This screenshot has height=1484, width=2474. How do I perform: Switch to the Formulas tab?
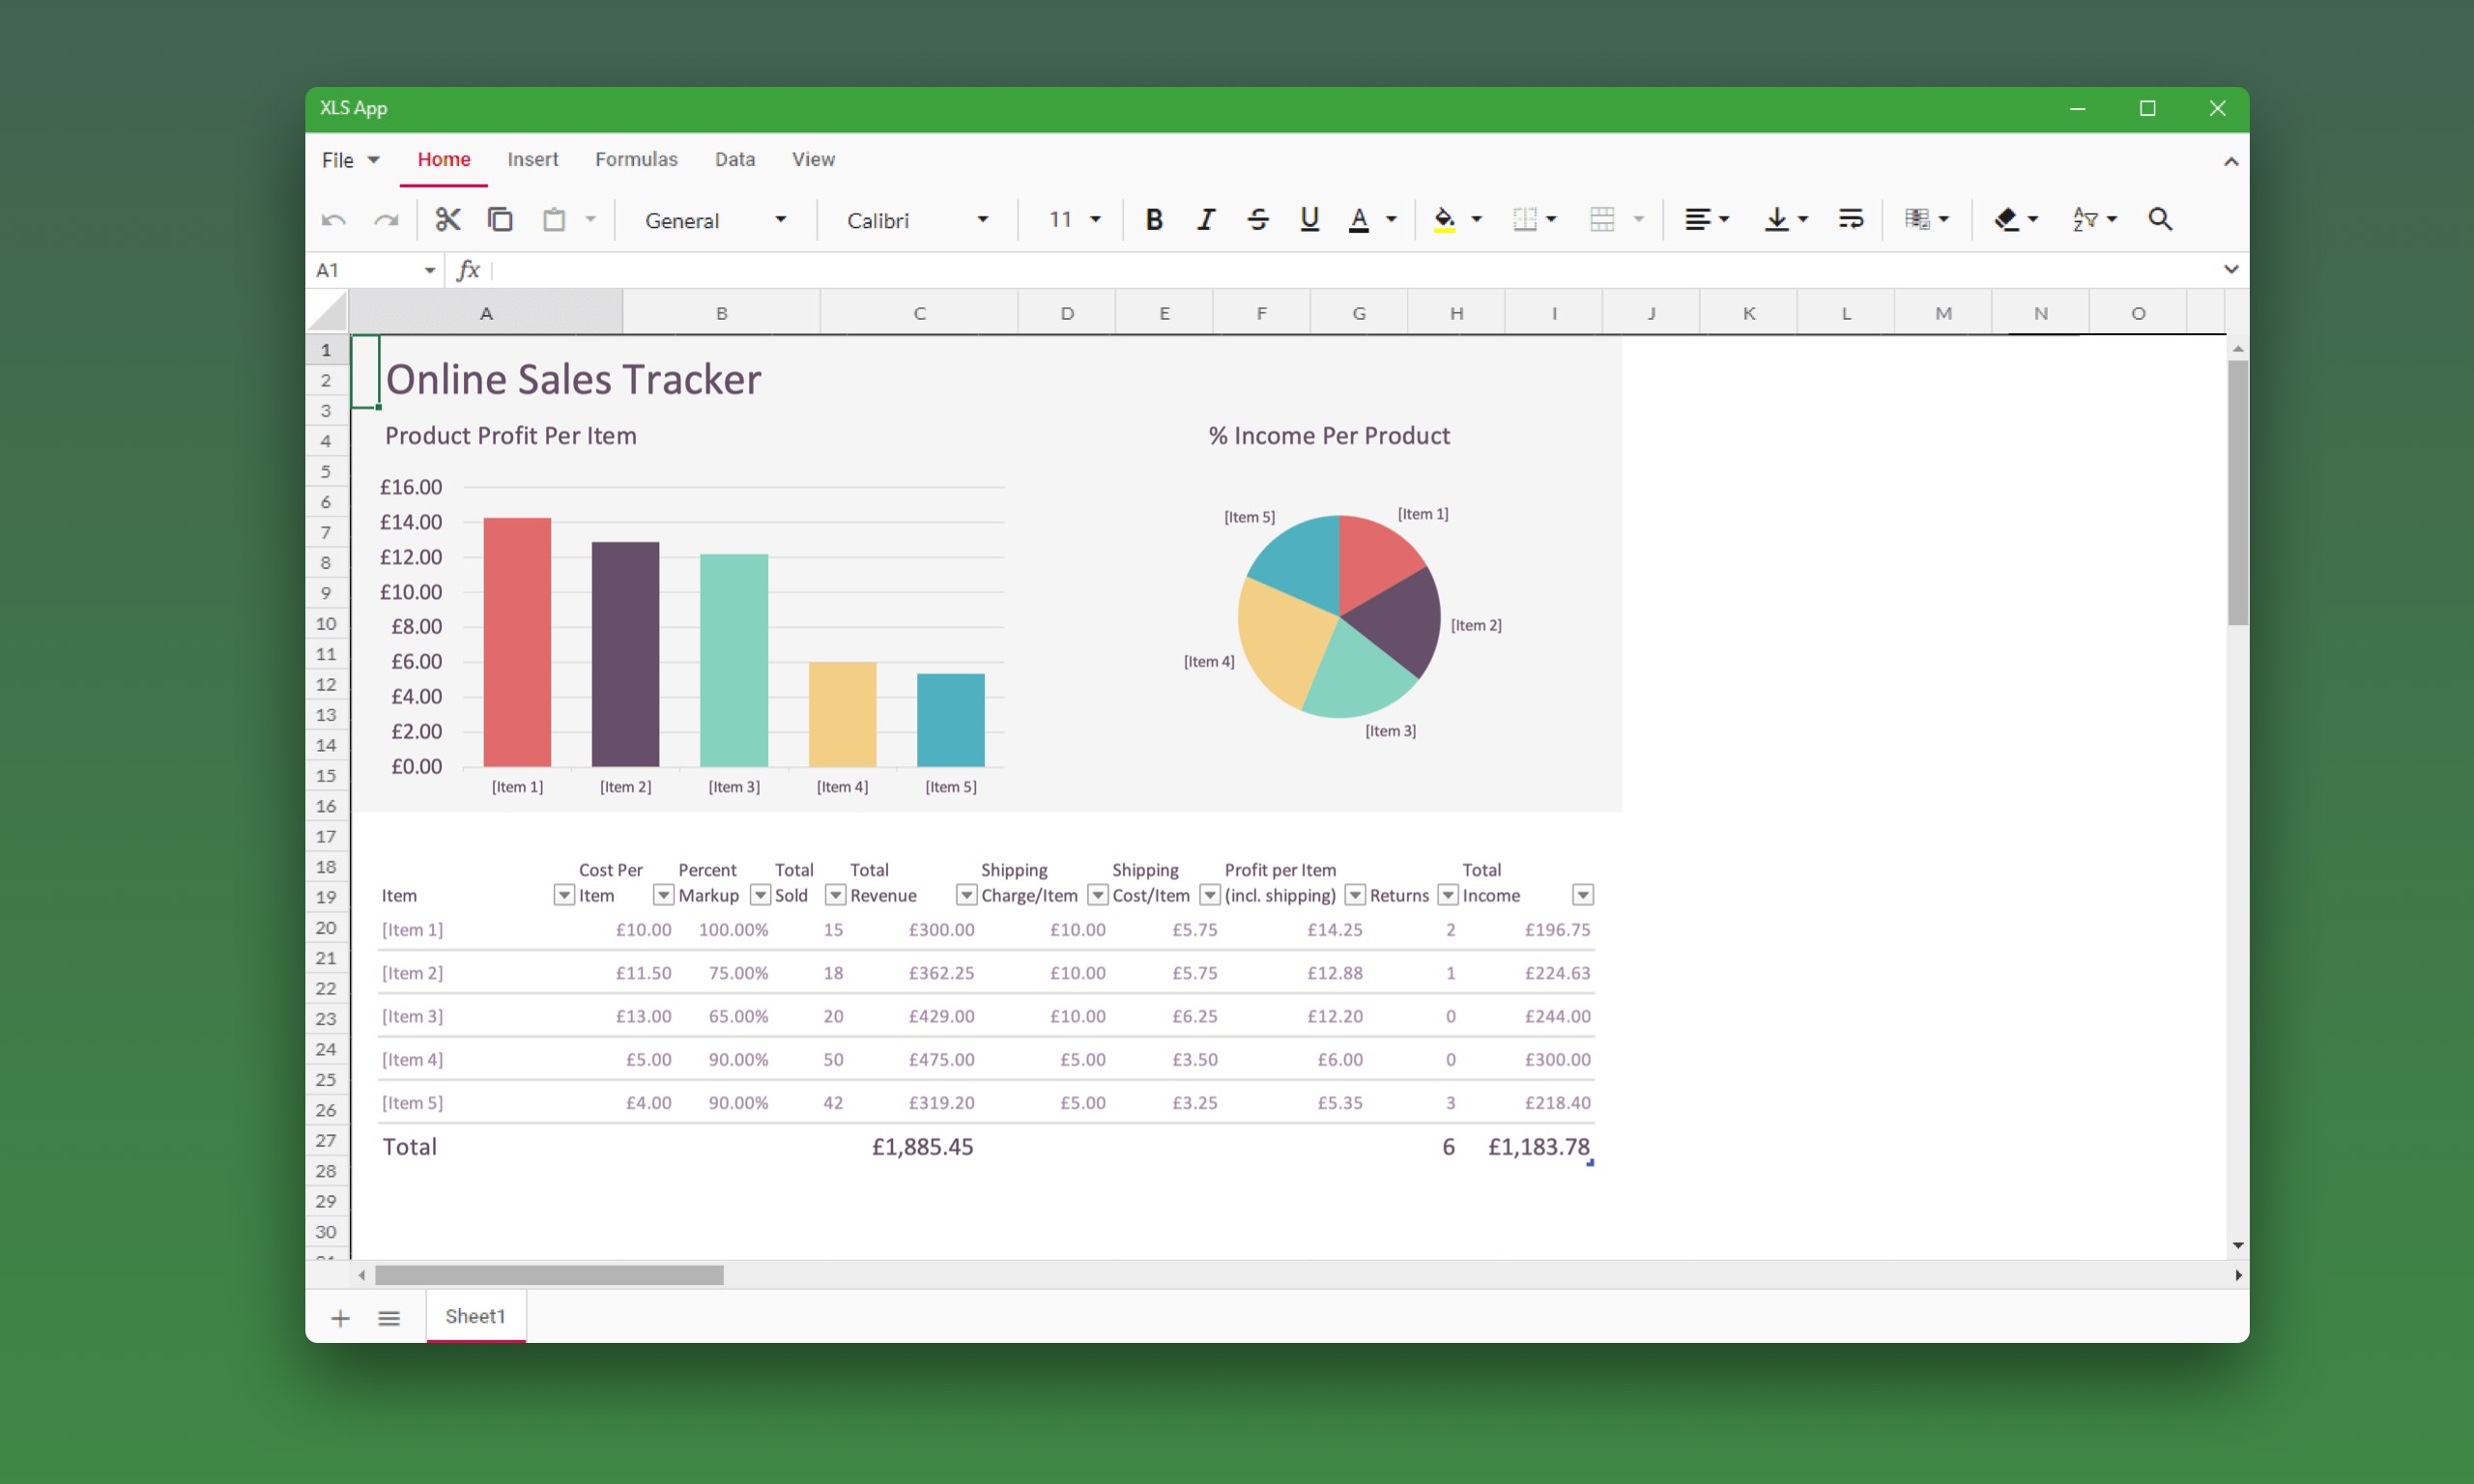[636, 159]
